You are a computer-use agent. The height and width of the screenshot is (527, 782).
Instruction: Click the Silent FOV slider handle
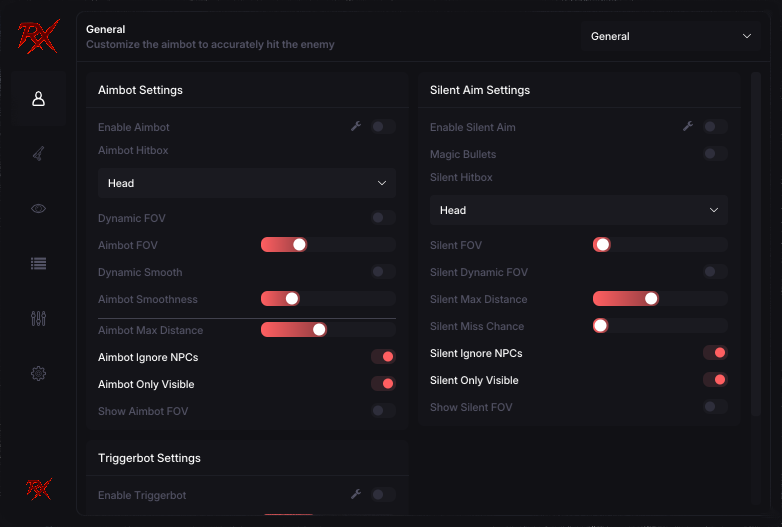pos(602,244)
